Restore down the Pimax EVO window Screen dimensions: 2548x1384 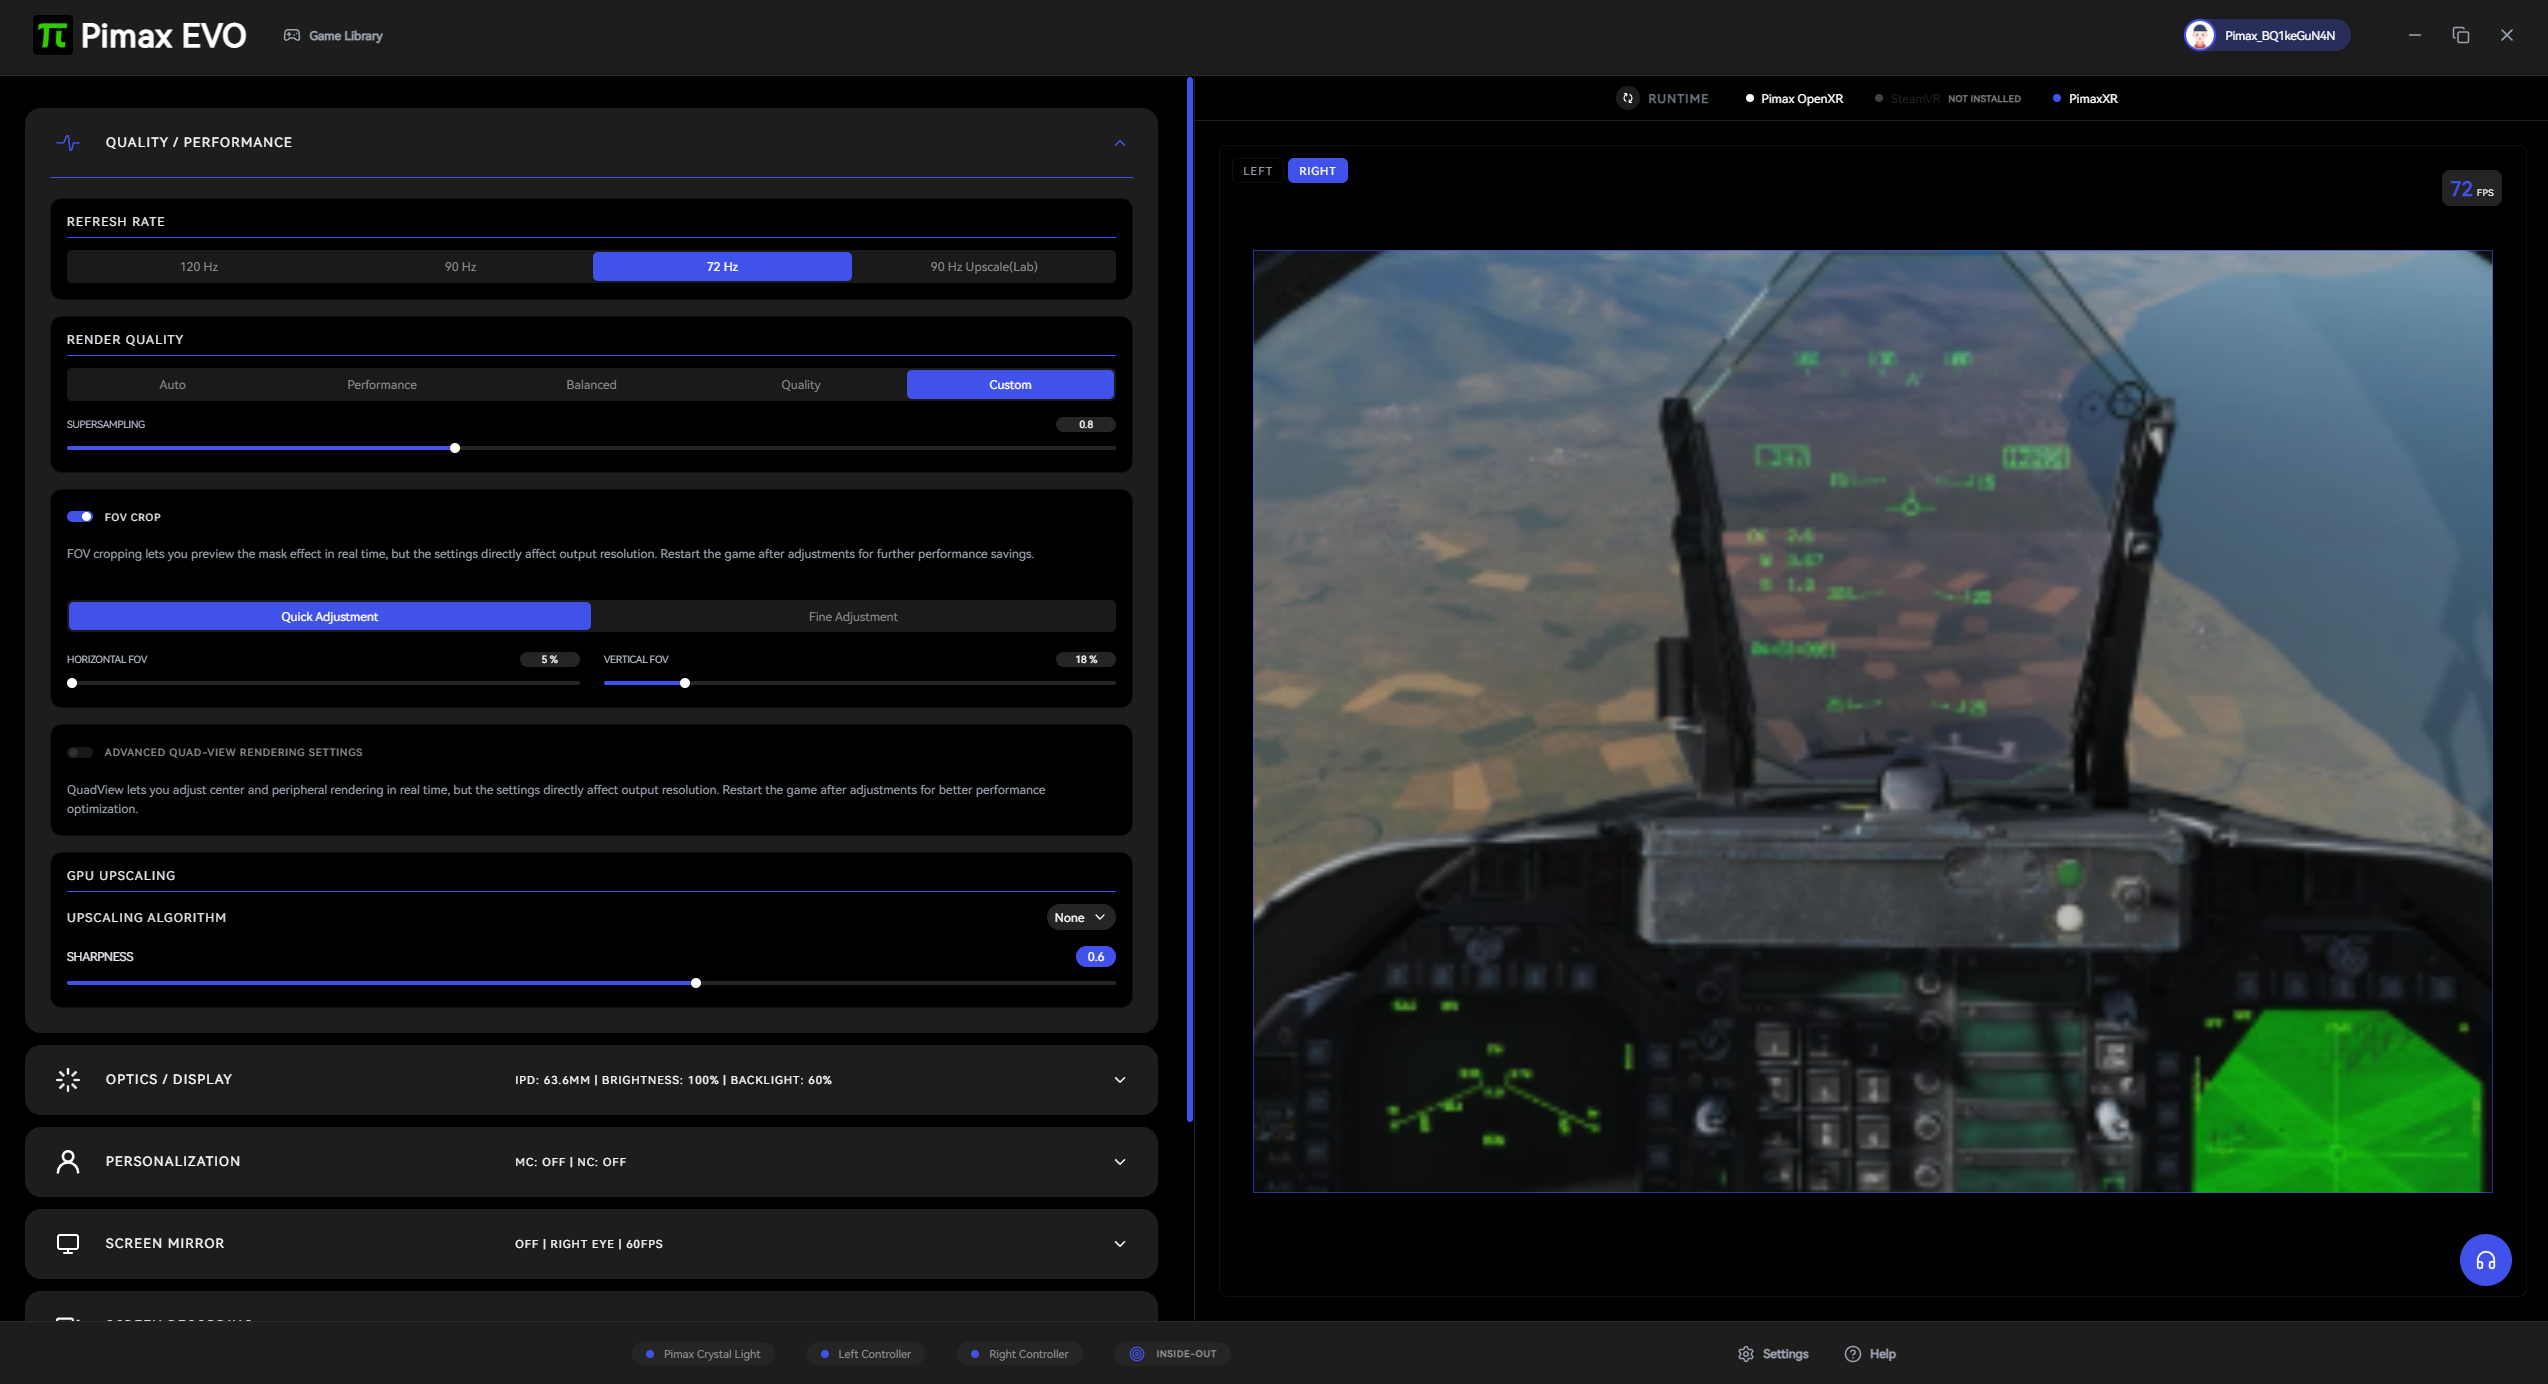pos(2461,36)
